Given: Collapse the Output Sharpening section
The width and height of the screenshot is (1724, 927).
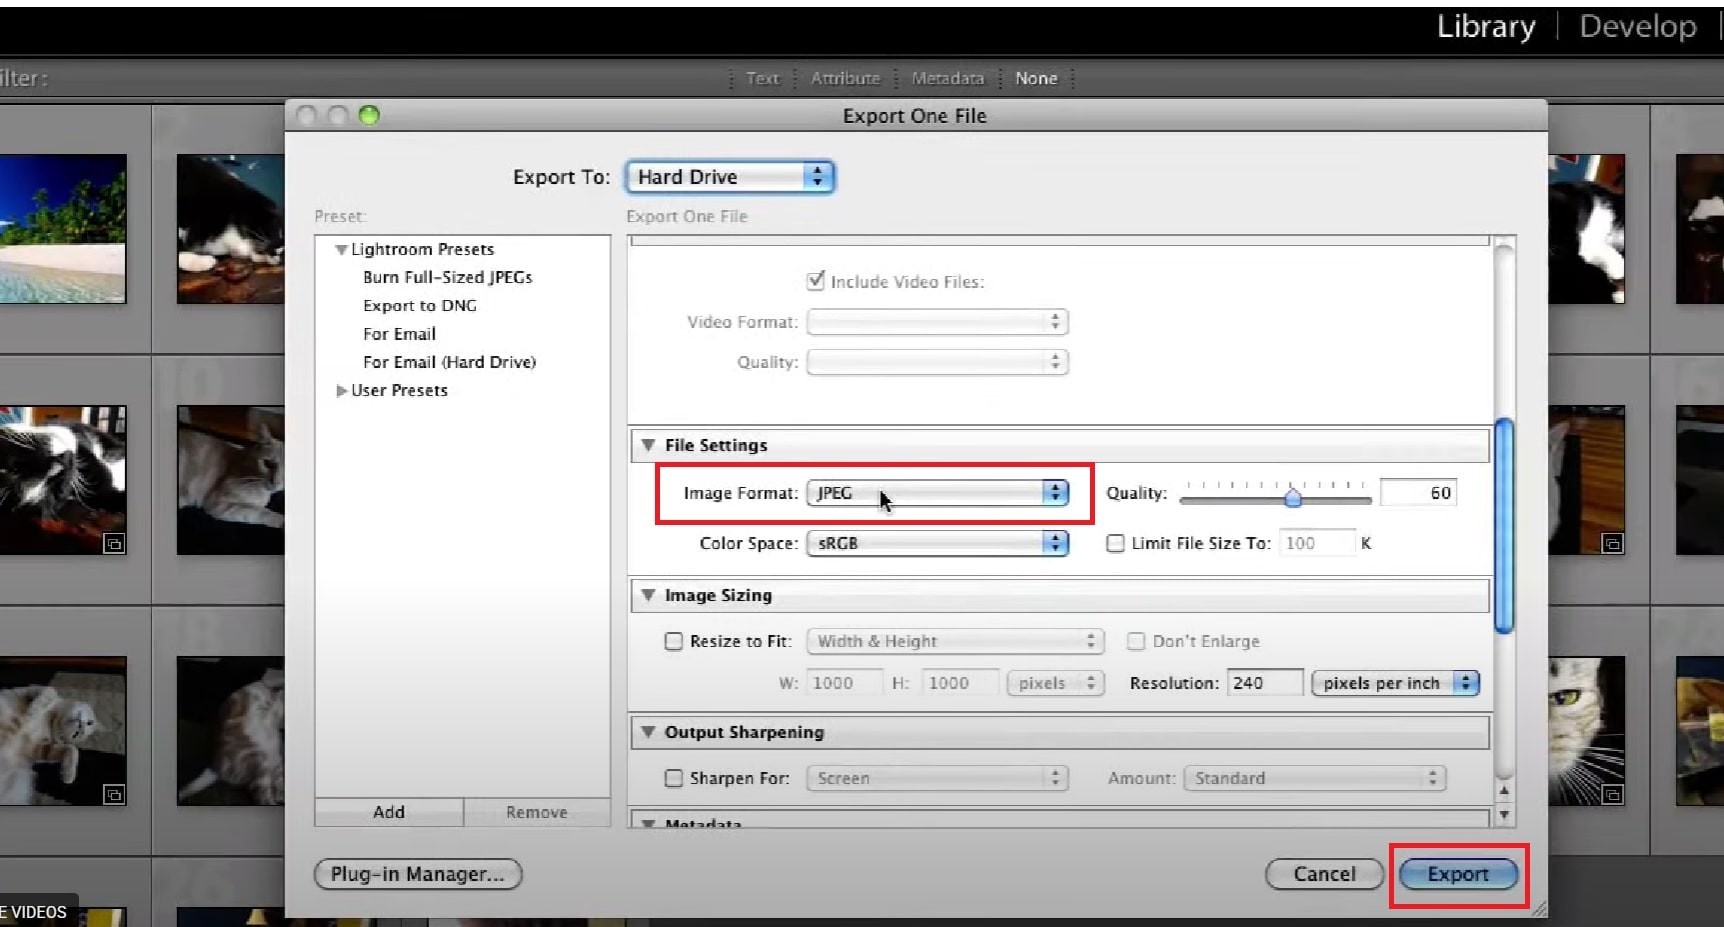Looking at the screenshot, I should (648, 732).
